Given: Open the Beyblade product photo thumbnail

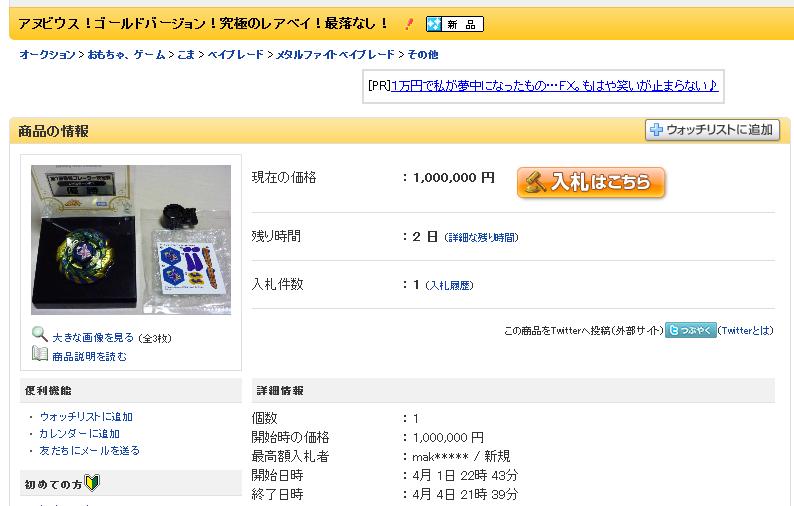Looking at the screenshot, I should pos(131,240).
